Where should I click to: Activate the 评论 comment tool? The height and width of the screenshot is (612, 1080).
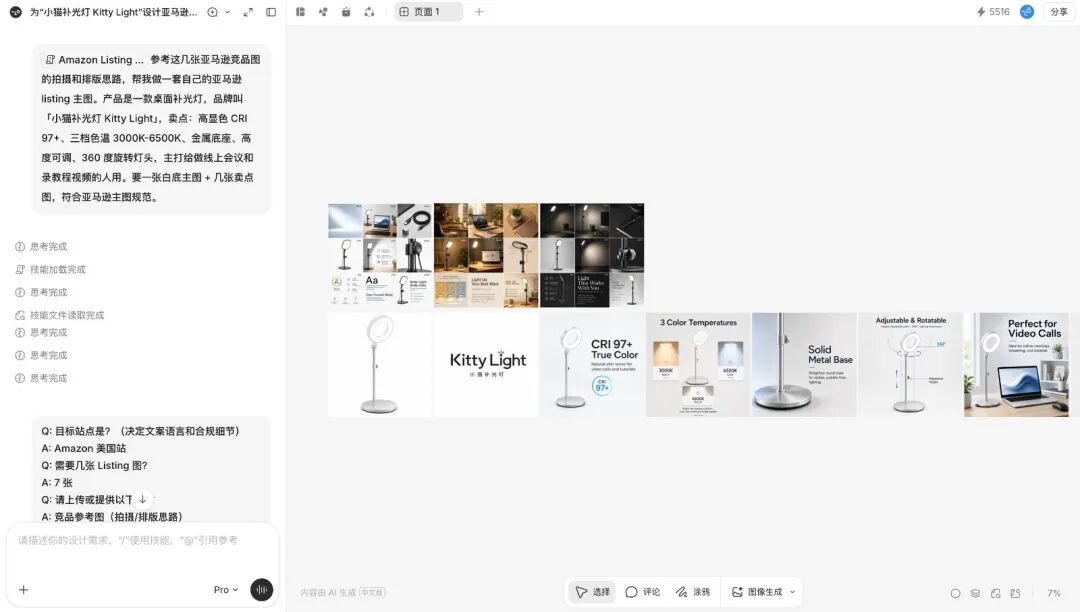click(643, 592)
